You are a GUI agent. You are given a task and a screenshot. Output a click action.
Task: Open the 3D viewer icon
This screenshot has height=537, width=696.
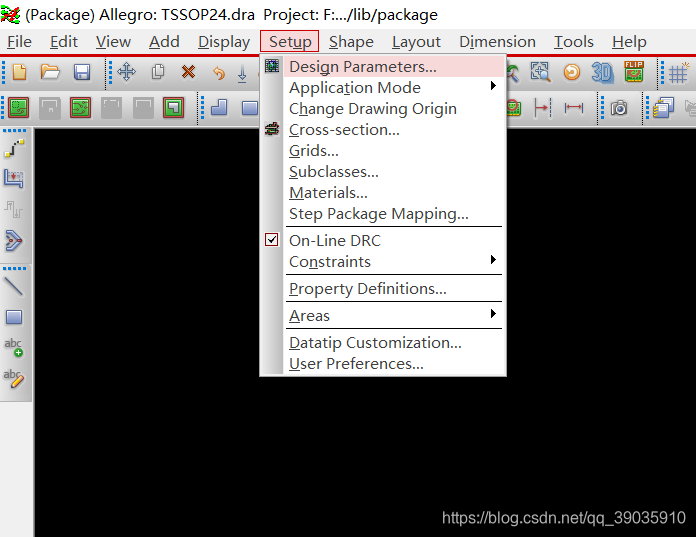pos(602,72)
